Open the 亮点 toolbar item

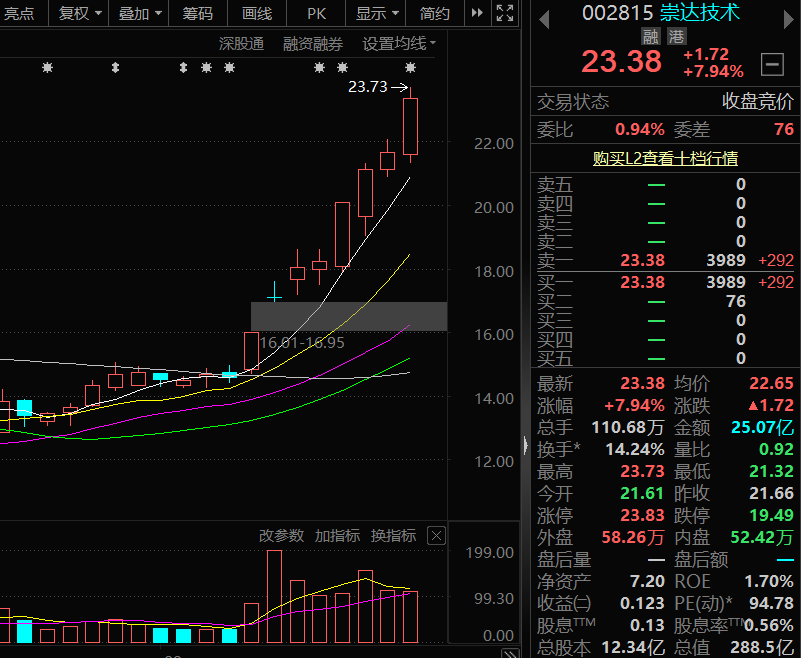[x=19, y=13]
